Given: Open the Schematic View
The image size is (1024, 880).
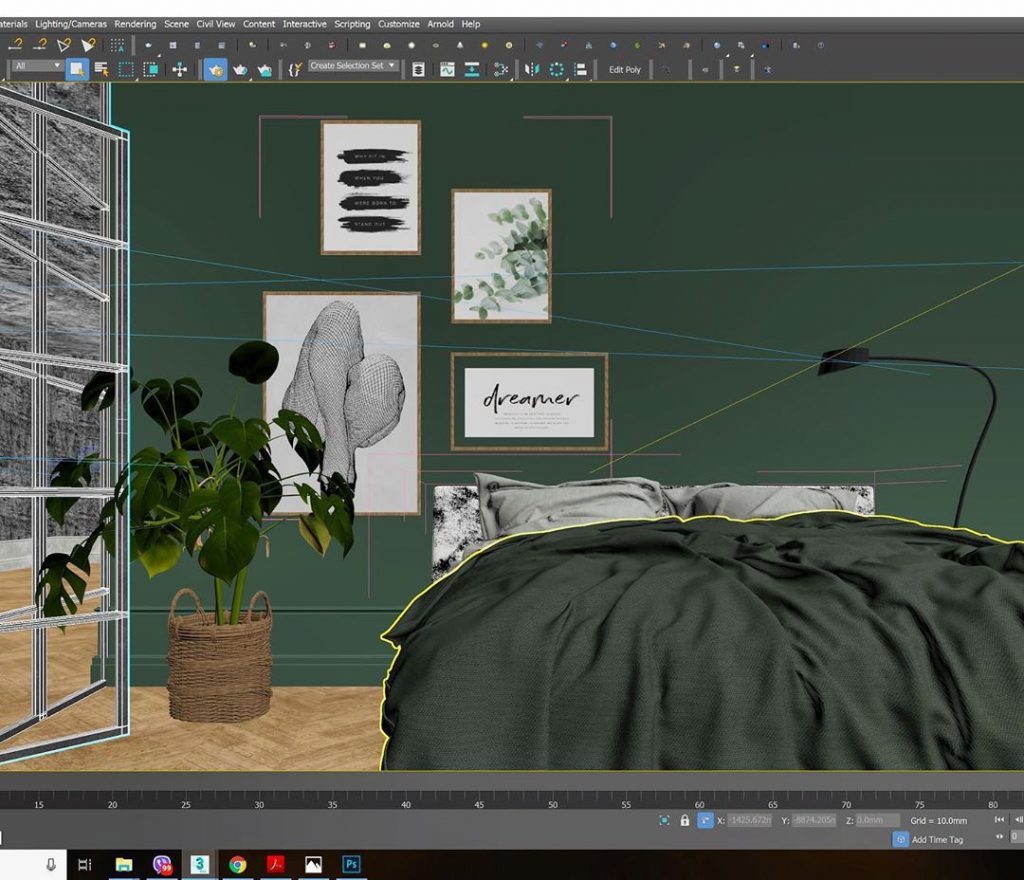Looking at the screenshot, I should (501, 69).
